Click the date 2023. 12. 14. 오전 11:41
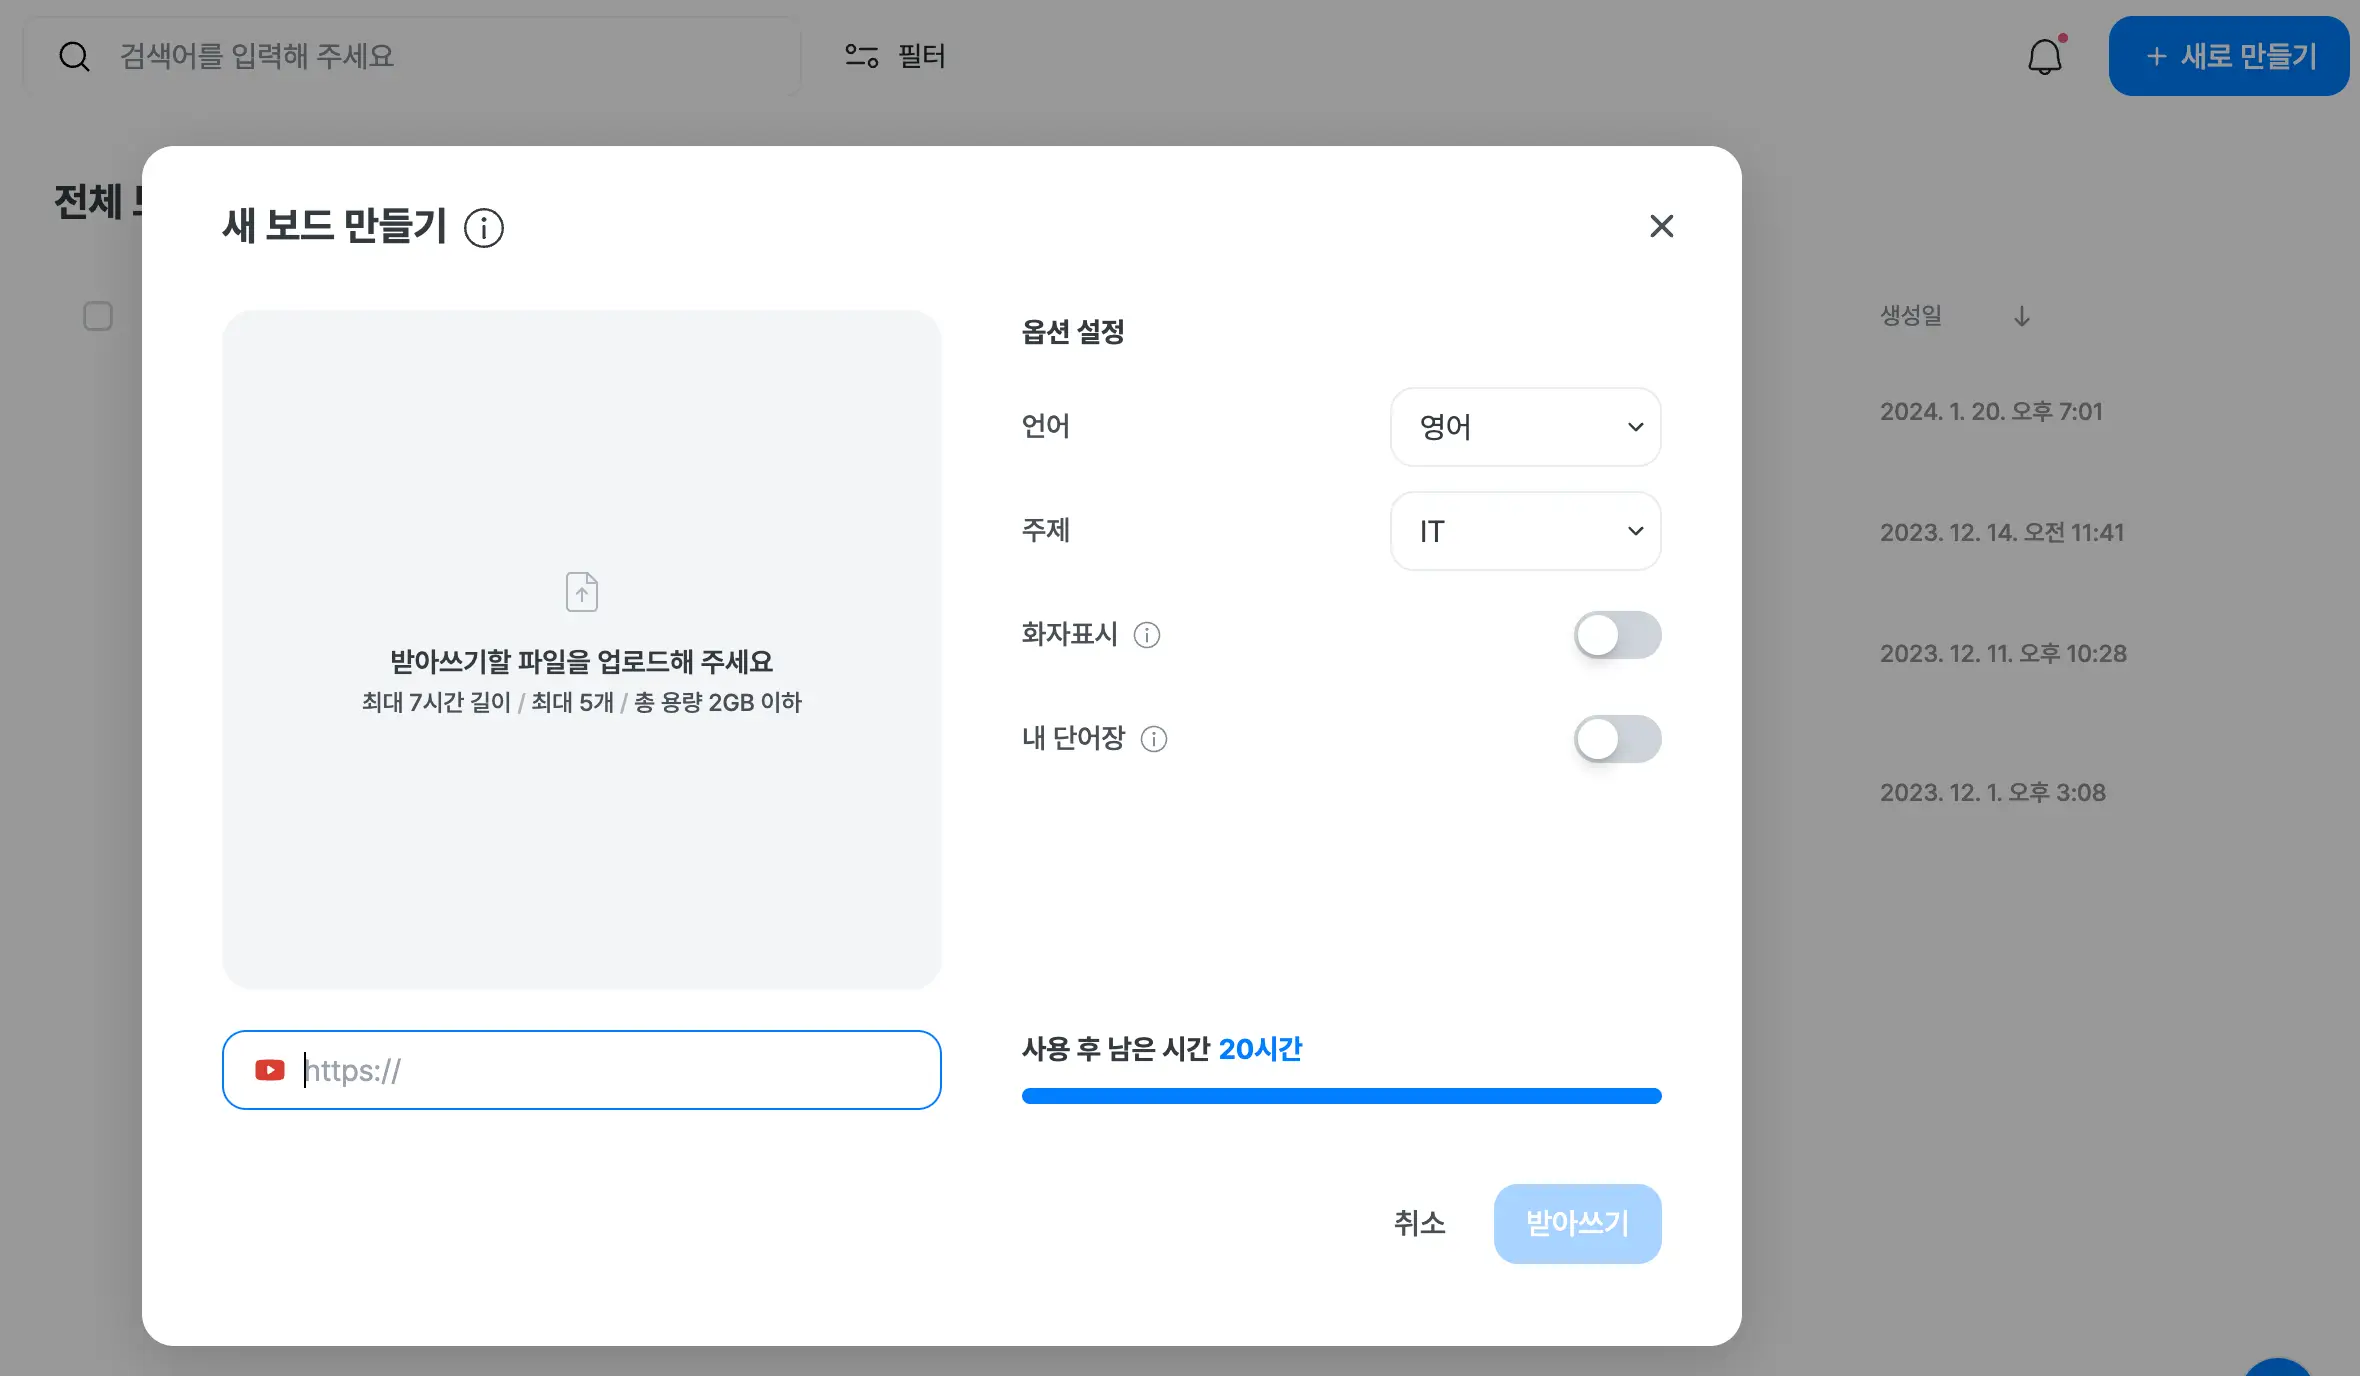Image resolution: width=2360 pixels, height=1376 pixels. tap(2002, 532)
